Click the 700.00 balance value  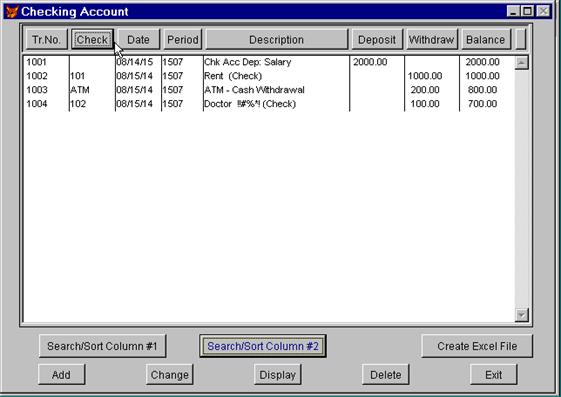483,104
